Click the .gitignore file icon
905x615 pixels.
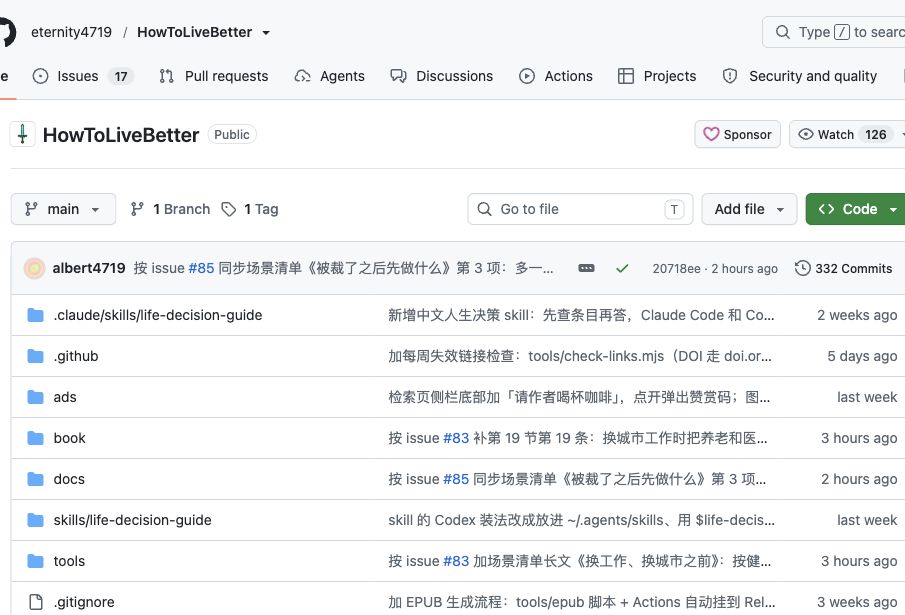click(x=36, y=602)
